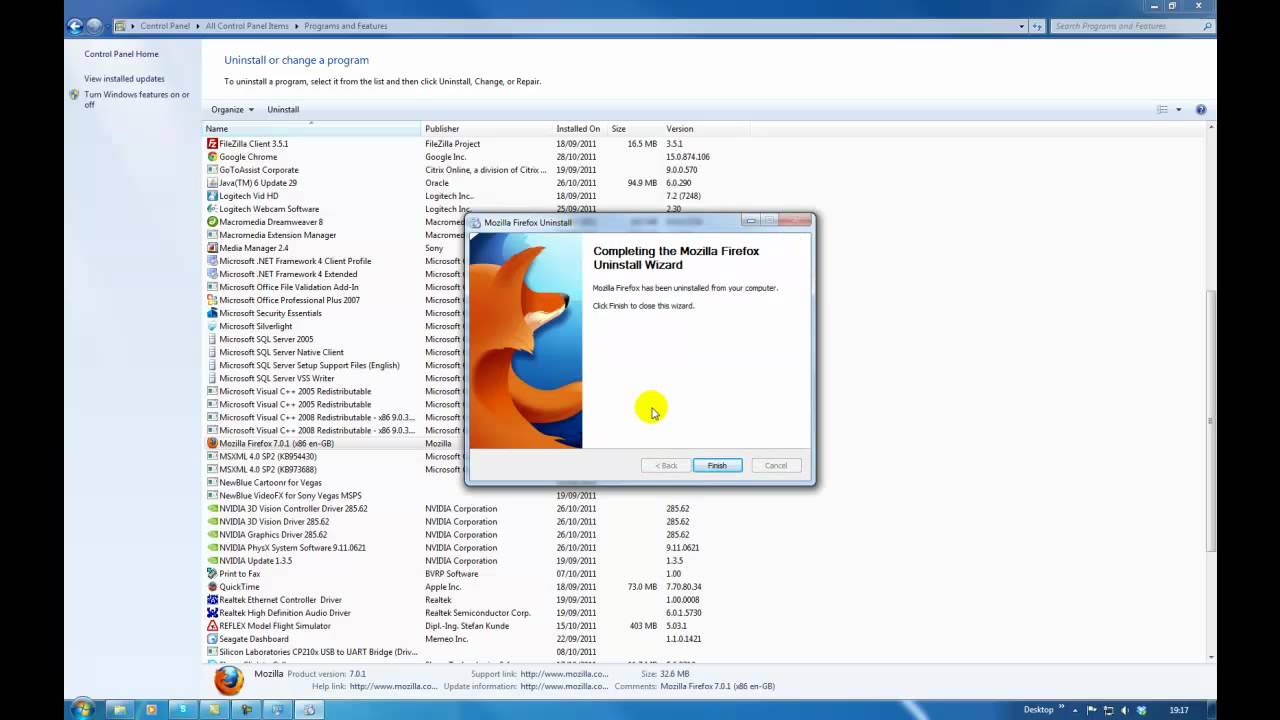Open Turn Windows features on or off
1280x720 pixels.
[137, 99]
